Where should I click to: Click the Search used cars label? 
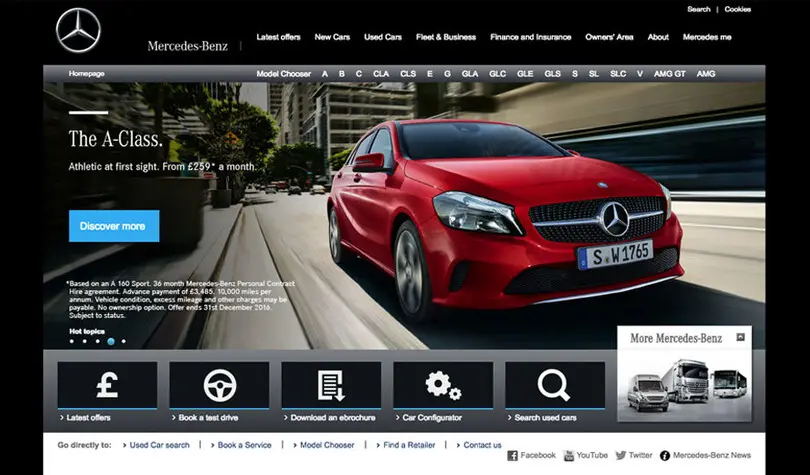tap(545, 418)
